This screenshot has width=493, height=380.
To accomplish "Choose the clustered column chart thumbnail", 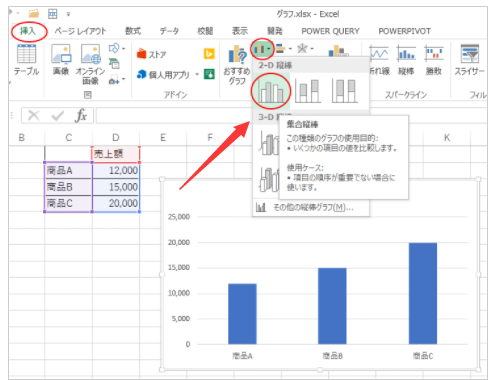I will 270,91.
